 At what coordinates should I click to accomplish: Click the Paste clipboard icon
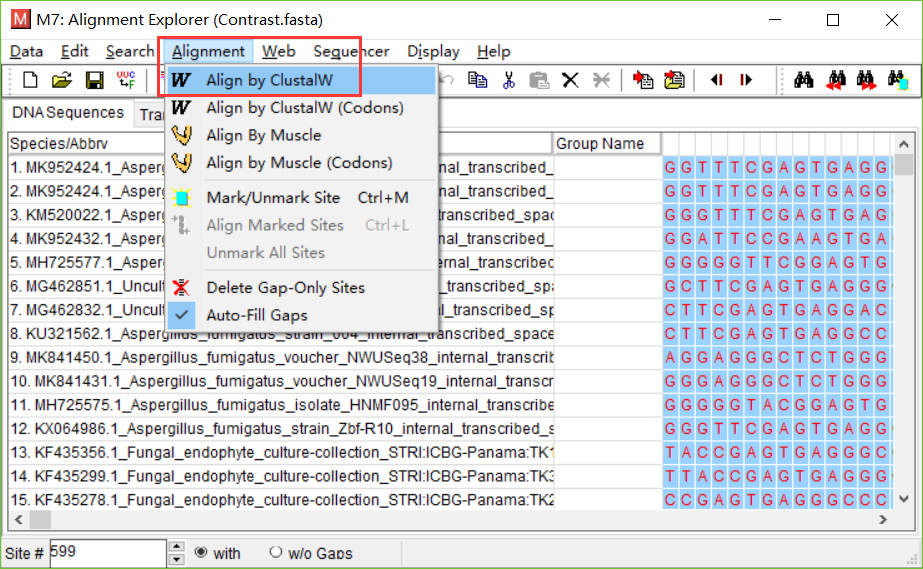point(539,79)
